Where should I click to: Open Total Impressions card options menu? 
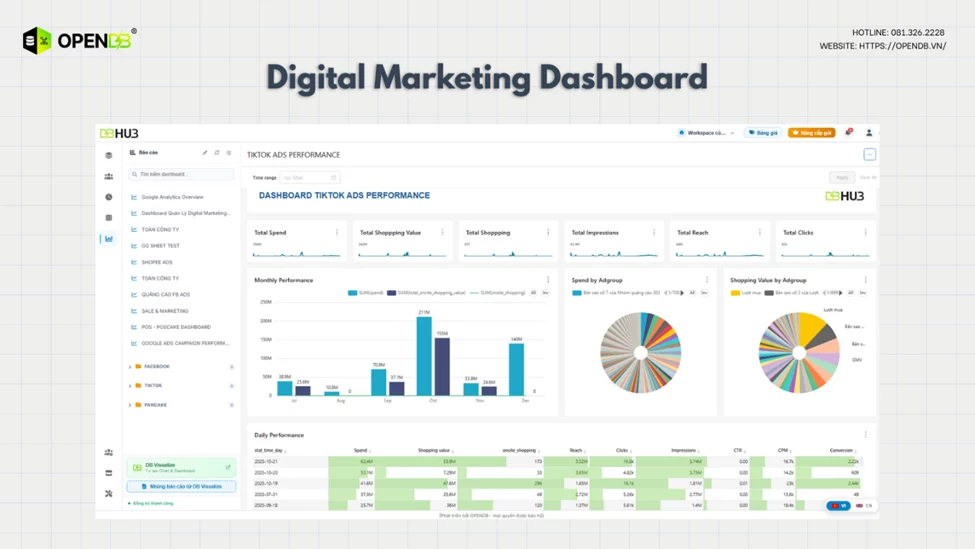654,233
